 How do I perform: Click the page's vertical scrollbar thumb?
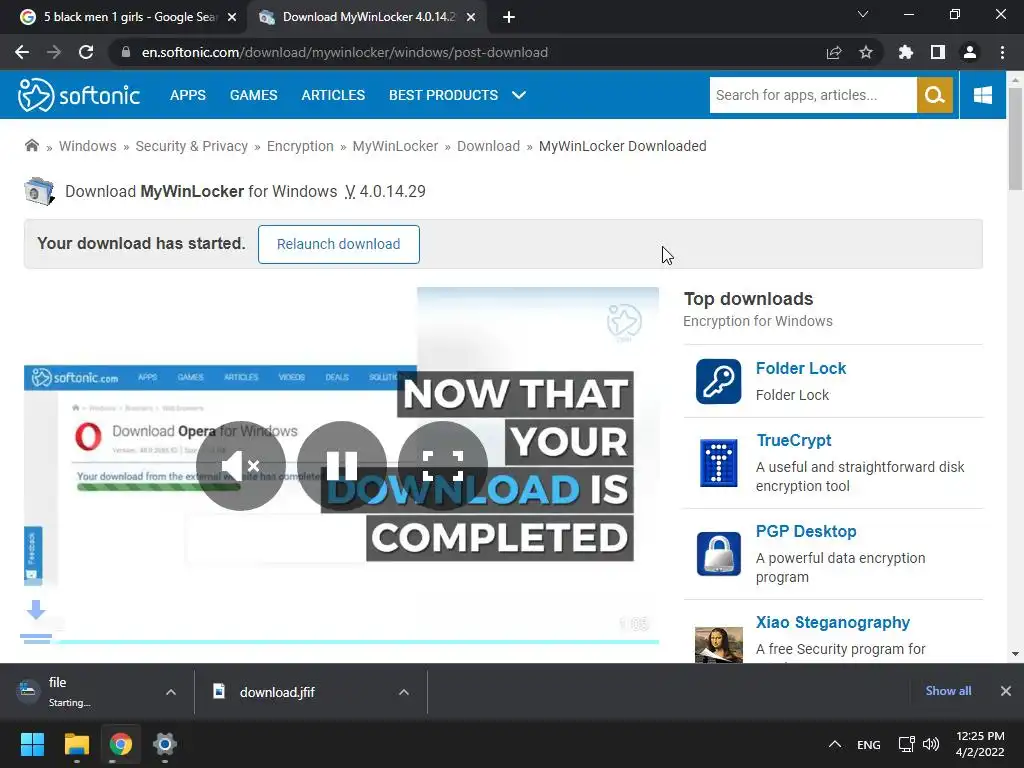pyautogui.click(x=1015, y=138)
